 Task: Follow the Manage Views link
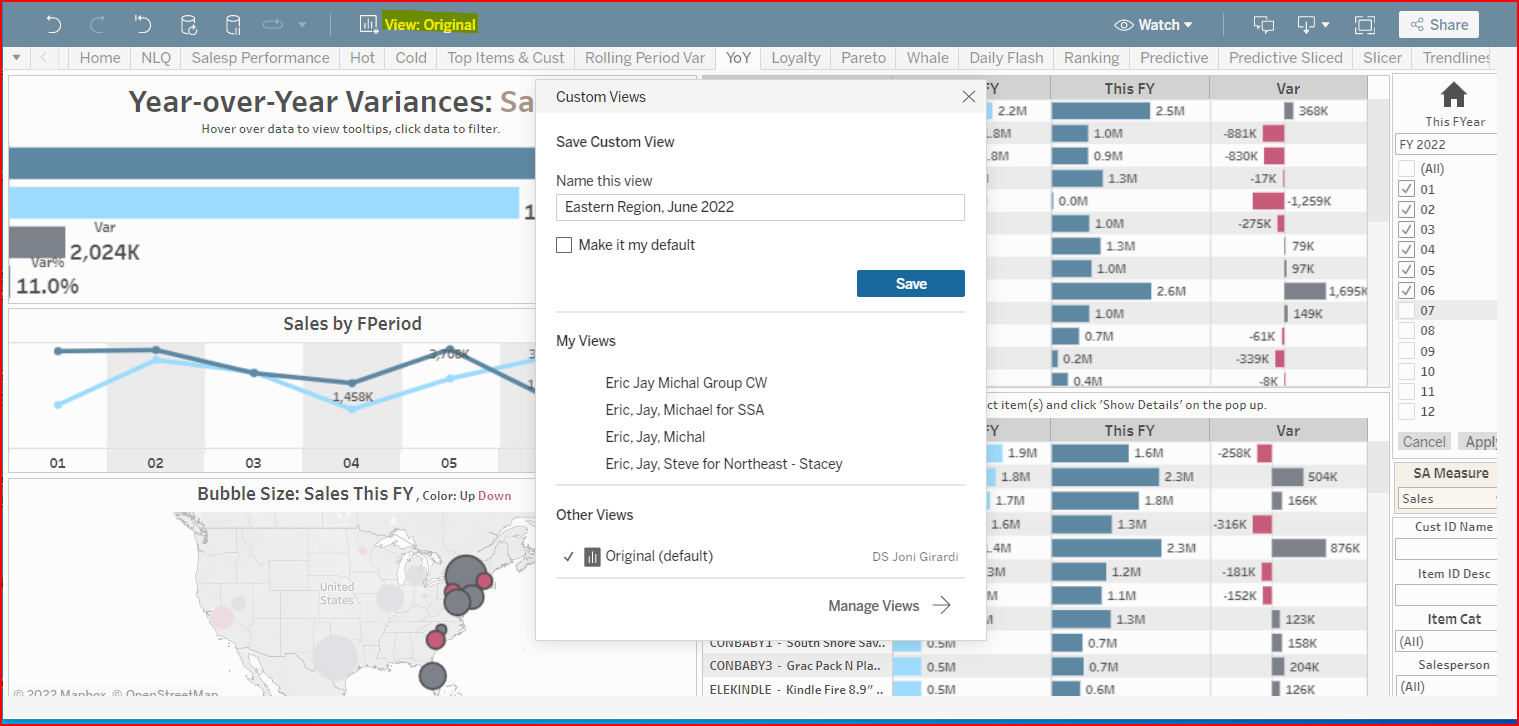(888, 605)
